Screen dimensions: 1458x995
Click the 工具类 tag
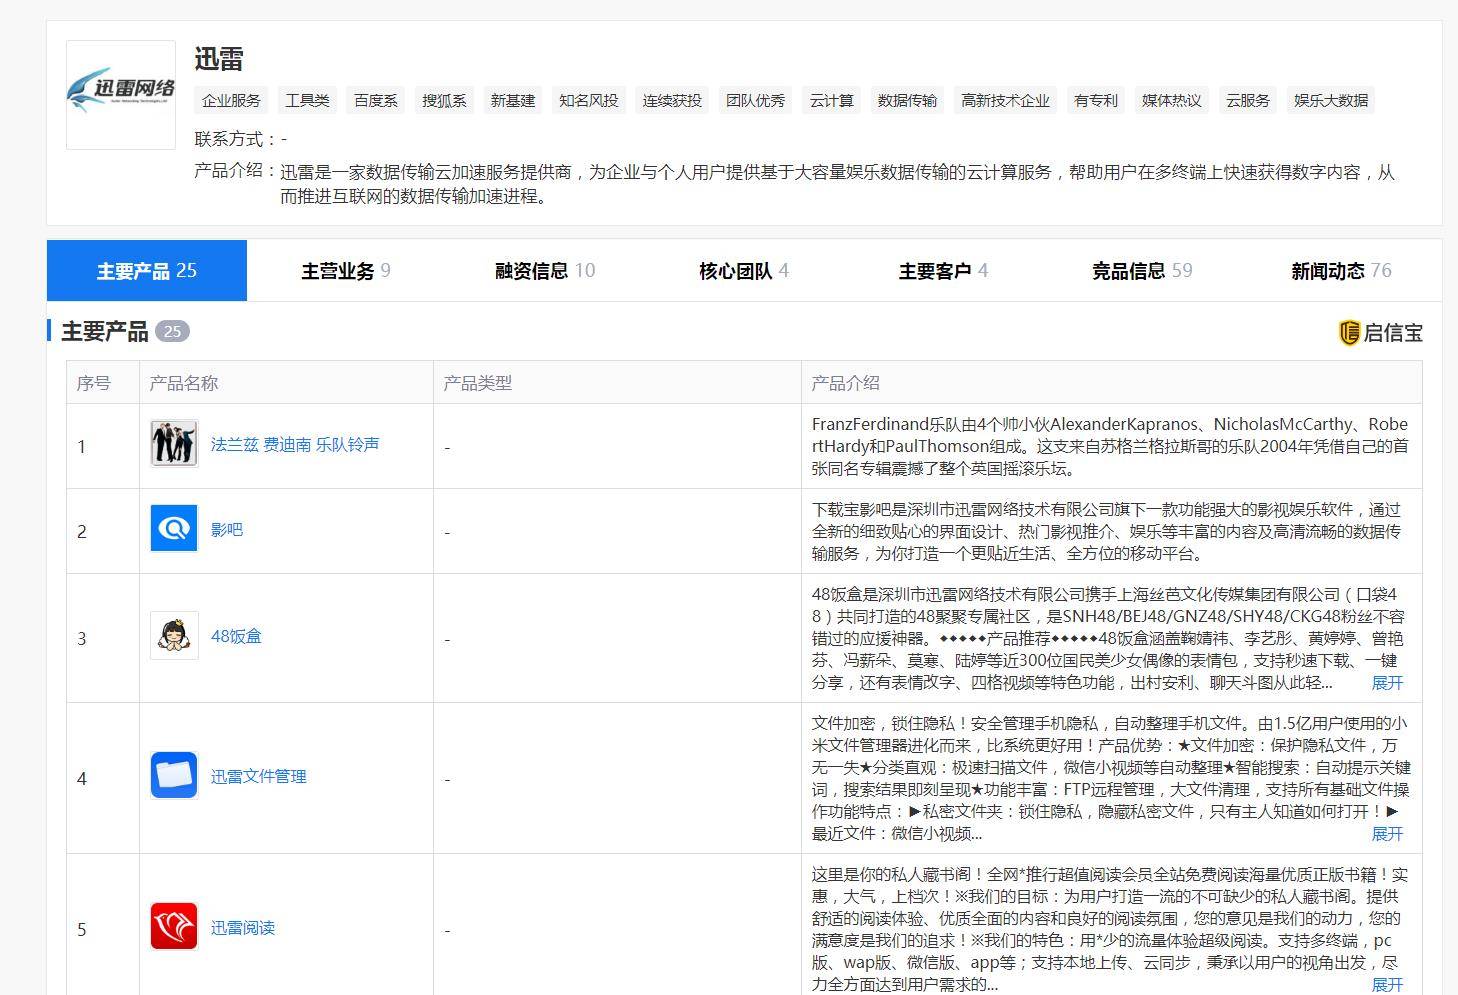click(307, 100)
